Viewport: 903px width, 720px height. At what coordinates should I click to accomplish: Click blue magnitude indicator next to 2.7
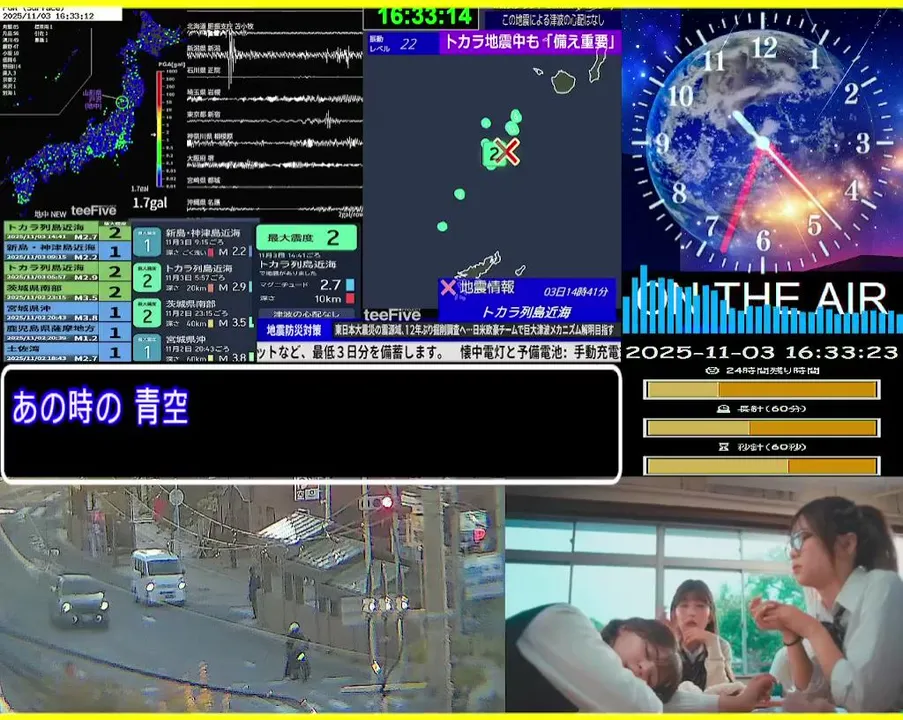pyautogui.click(x=350, y=285)
